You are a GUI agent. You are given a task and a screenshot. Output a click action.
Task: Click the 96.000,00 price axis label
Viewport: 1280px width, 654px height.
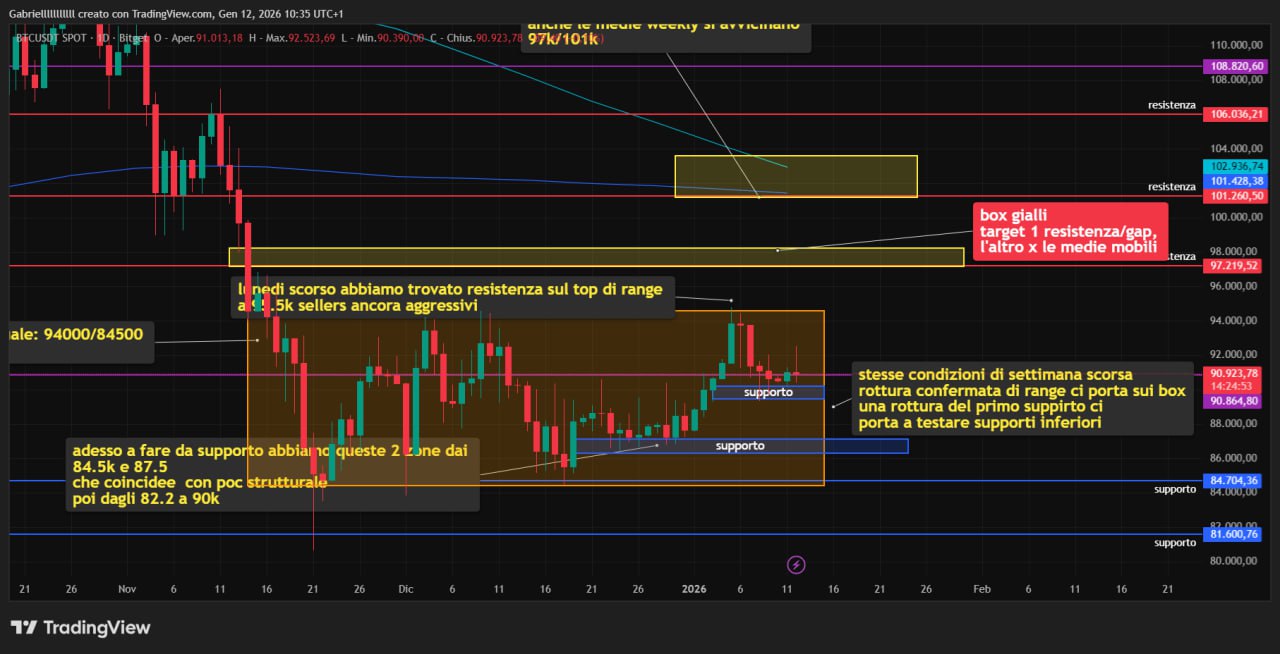coord(1236,285)
